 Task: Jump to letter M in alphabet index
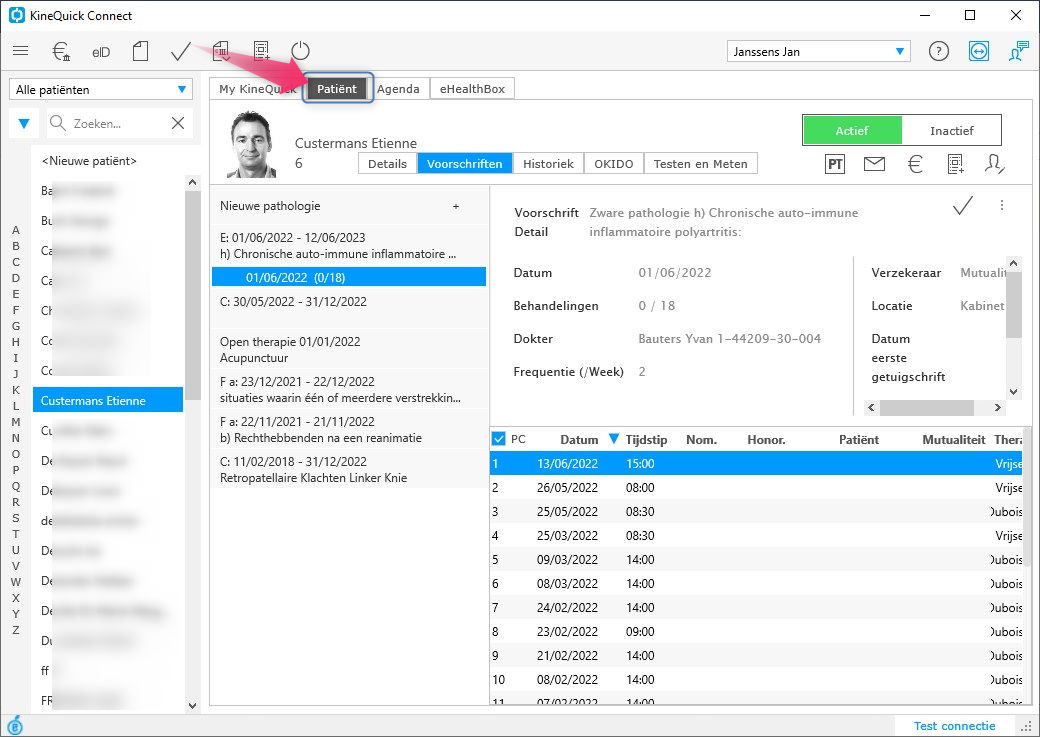coord(16,422)
